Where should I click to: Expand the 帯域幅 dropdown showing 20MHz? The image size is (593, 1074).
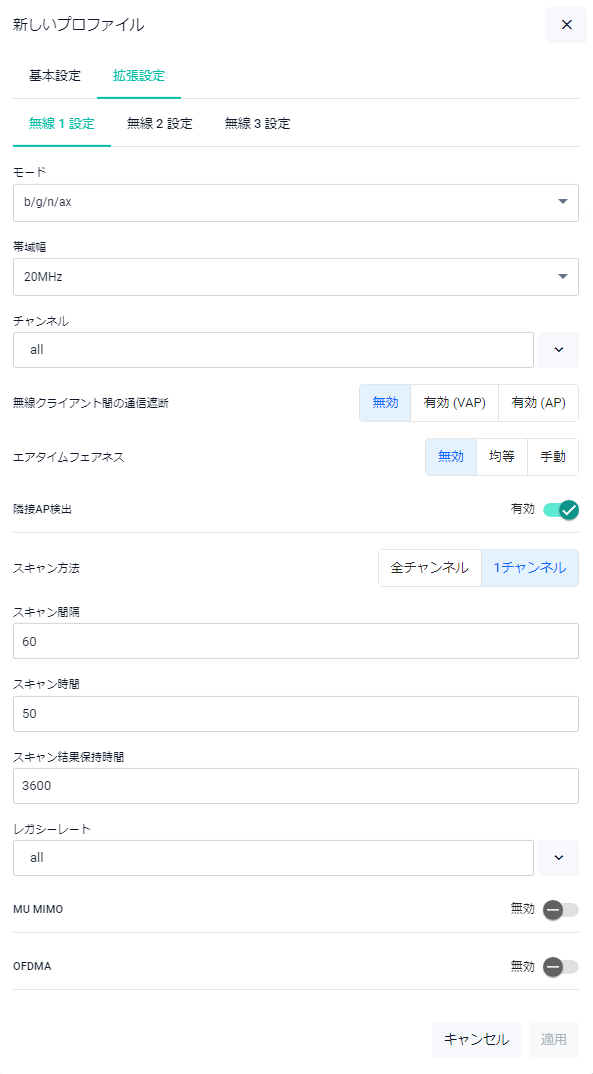coord(296,277)
